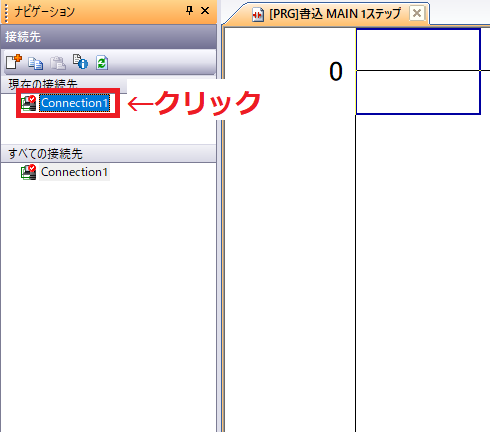Close the [PRG]書込 MAIN tab
The width and height of the screenshot is (490, 432).
417,14
